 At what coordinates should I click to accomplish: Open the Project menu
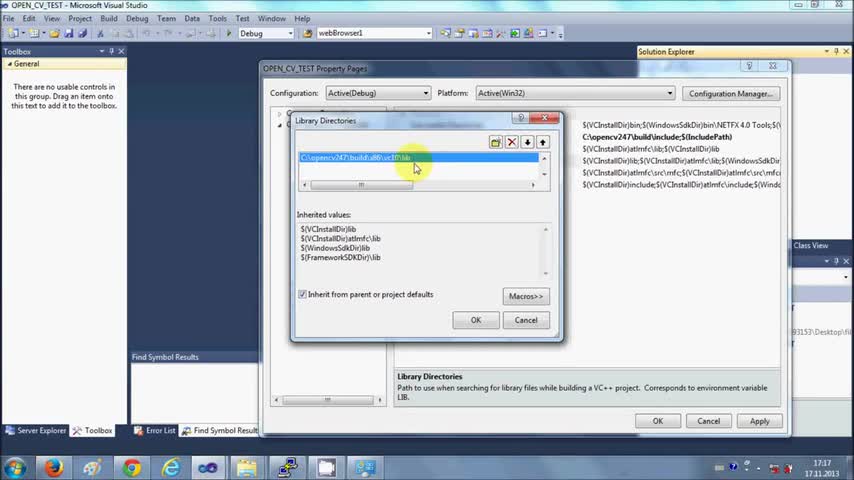pyautogui.click(x=80, y=19)
